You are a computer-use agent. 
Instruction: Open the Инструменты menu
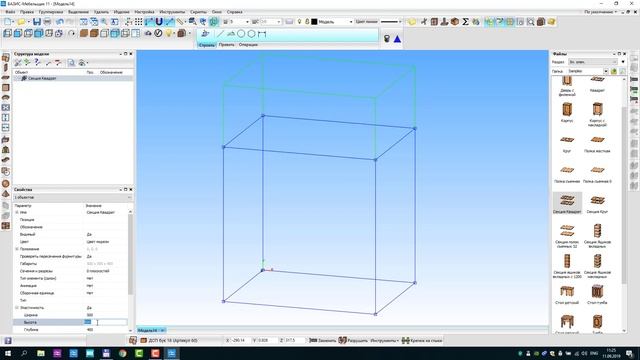coord(172,12)
